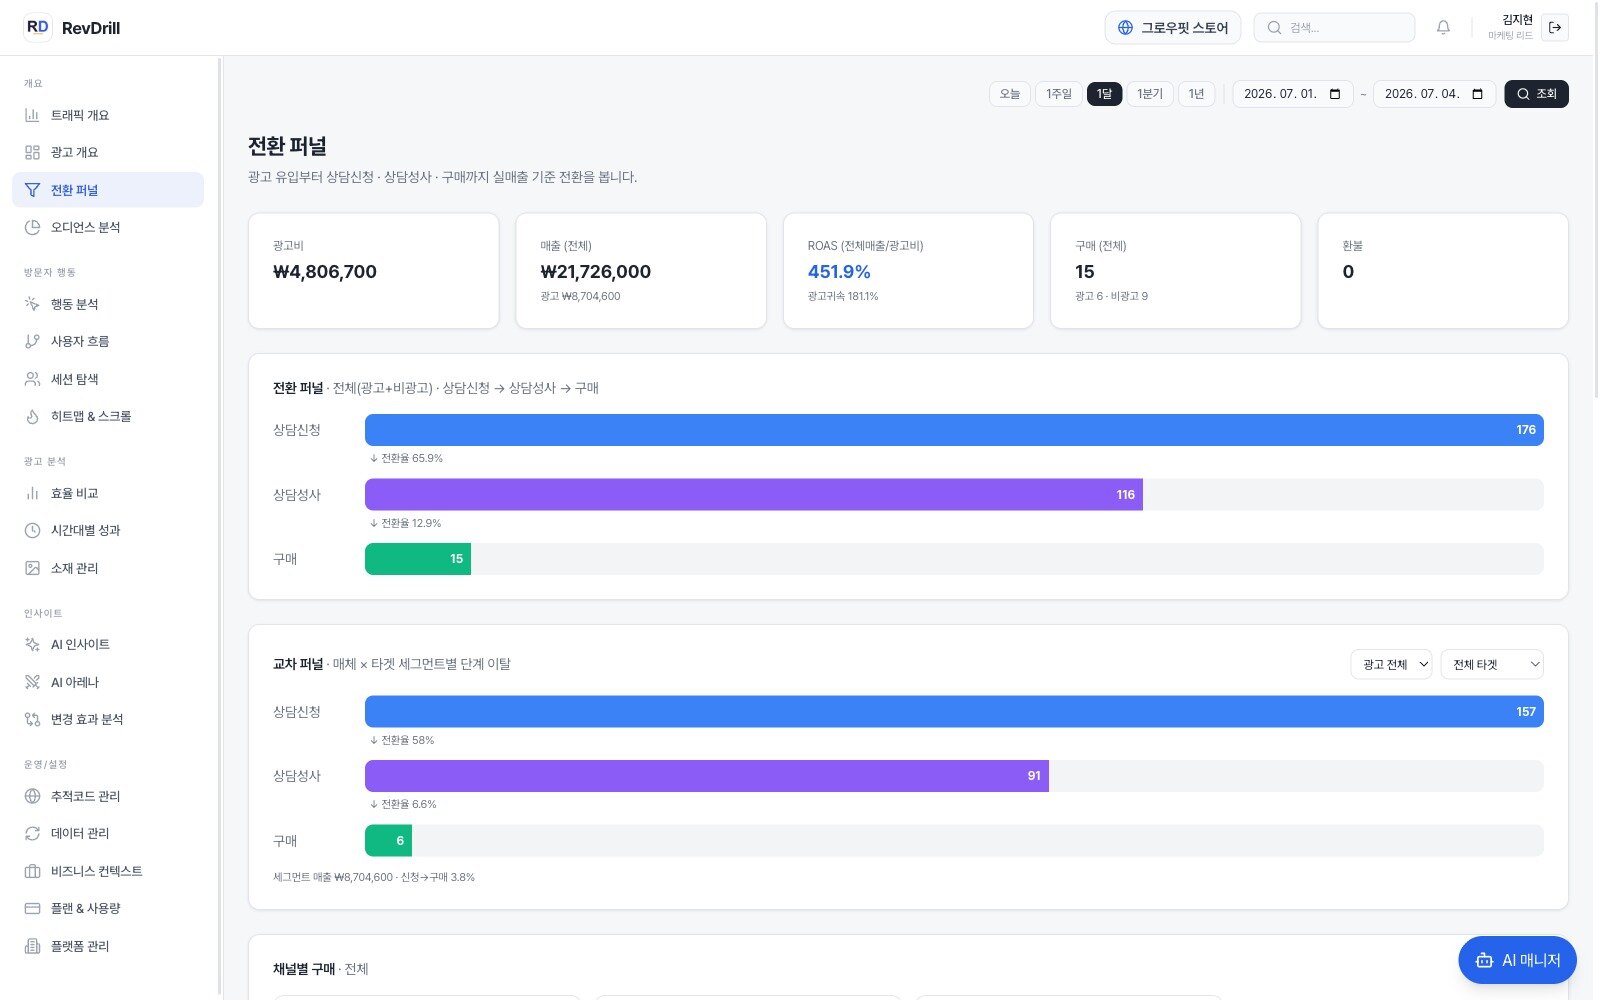This screenshot has width=1600, height=1000.
Task: Click the 오디언스 분석 pie chart icon
Action: pyautogui.click(x=32, y=227)
